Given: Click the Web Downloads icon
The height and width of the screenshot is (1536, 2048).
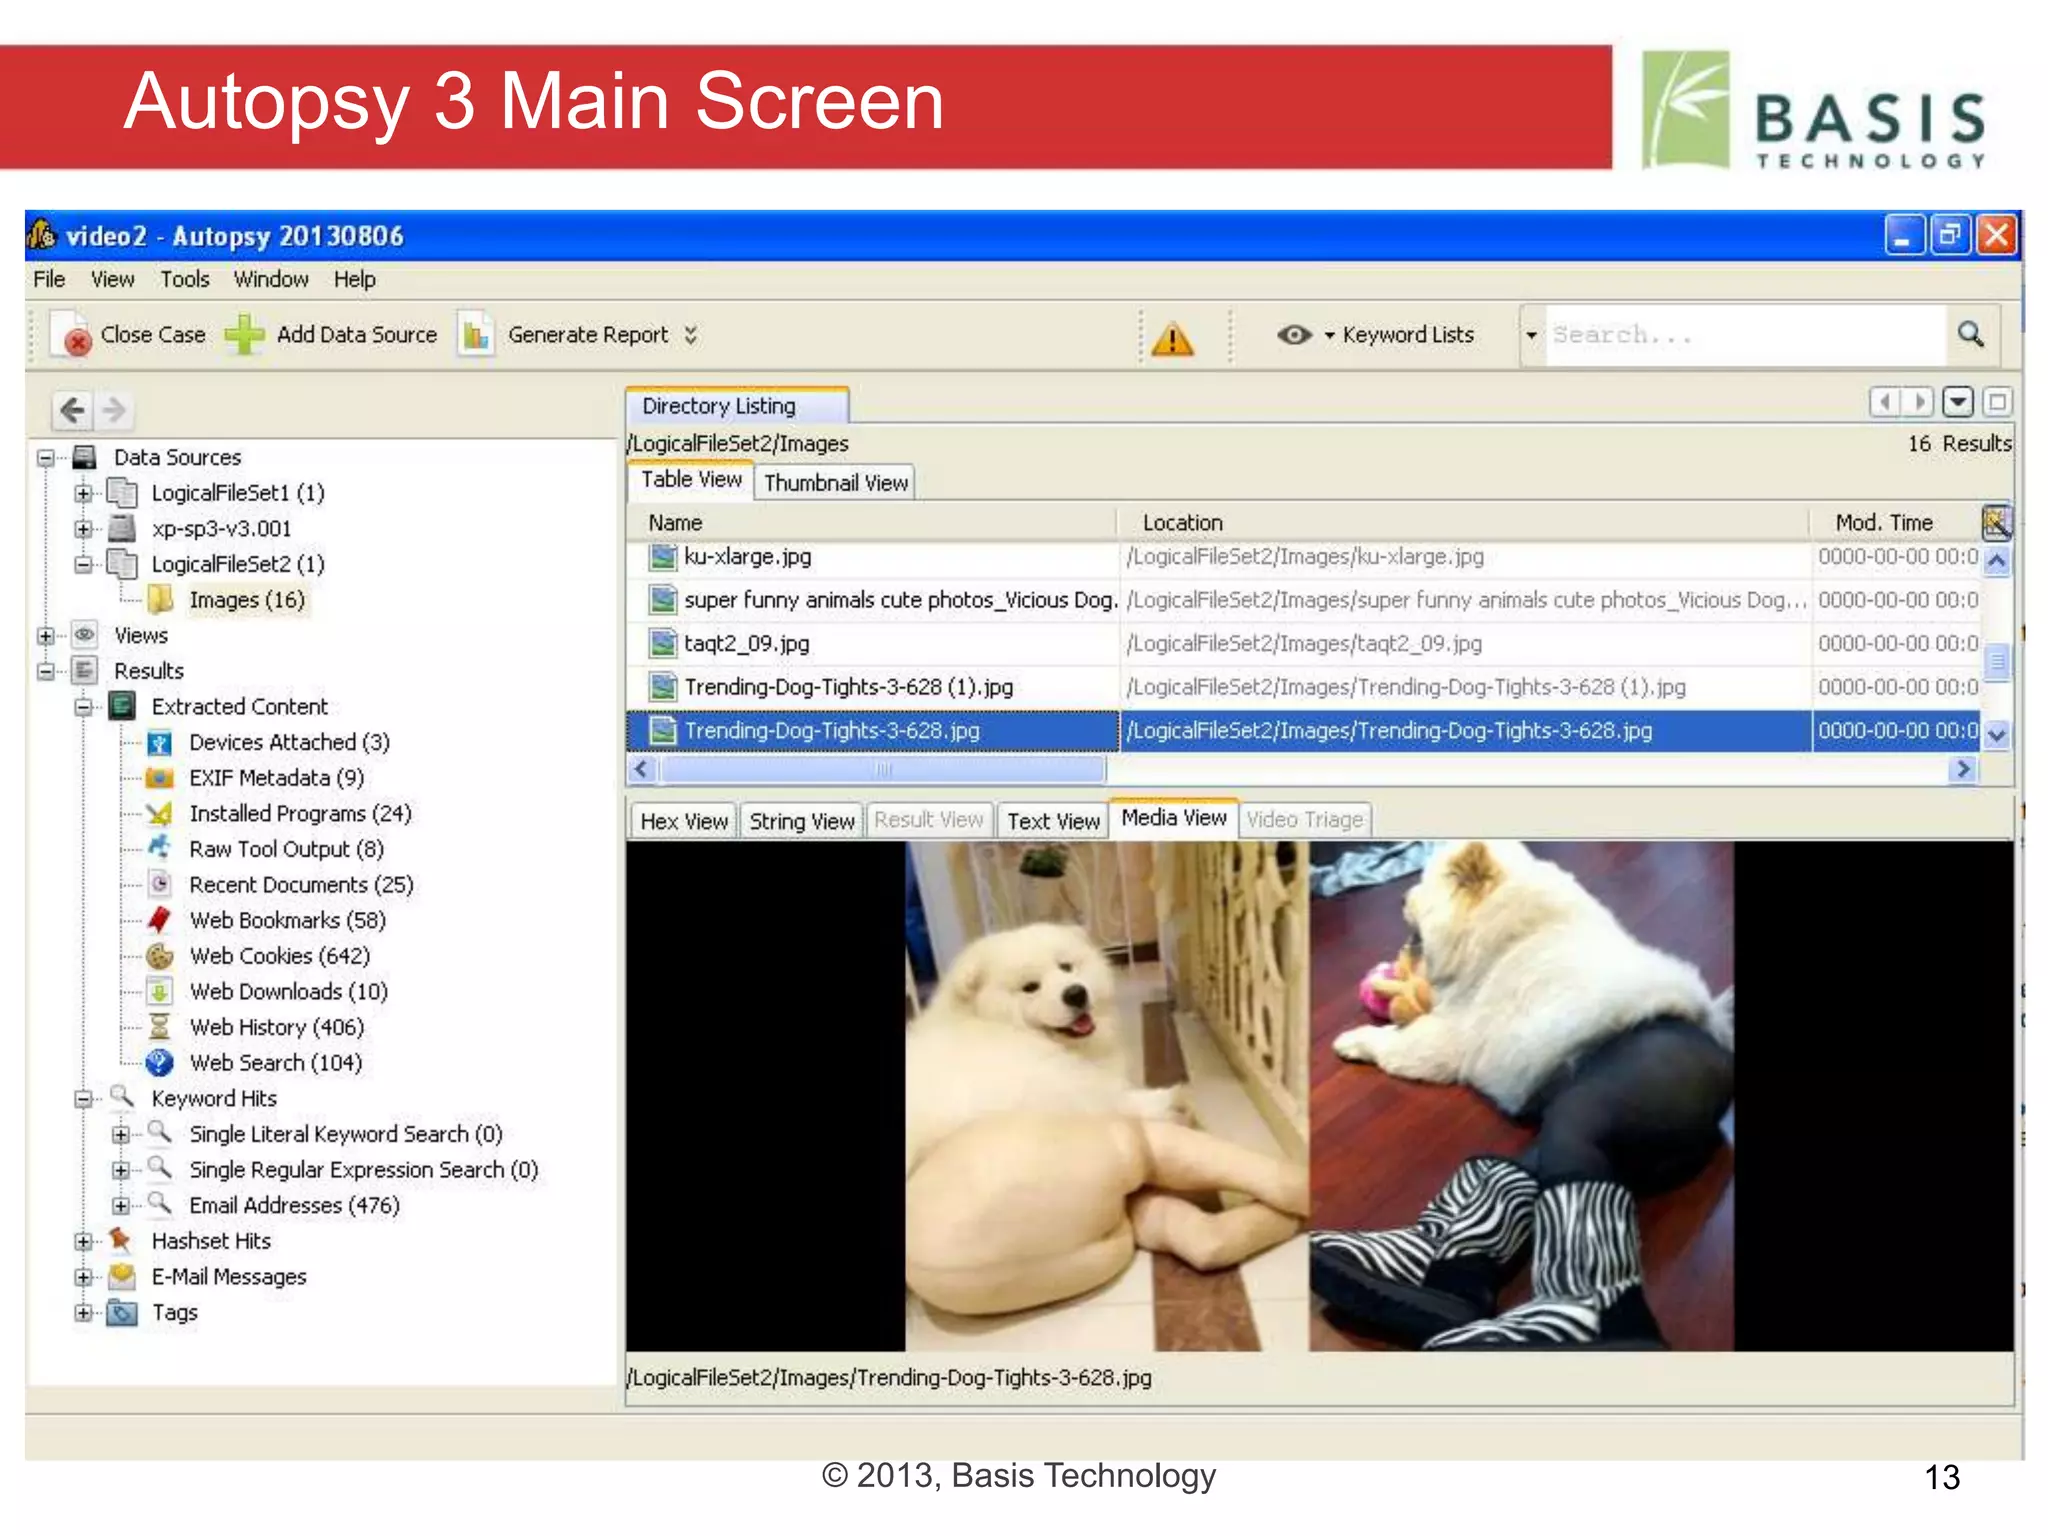Looking at the screenshot, I should 160,992.
